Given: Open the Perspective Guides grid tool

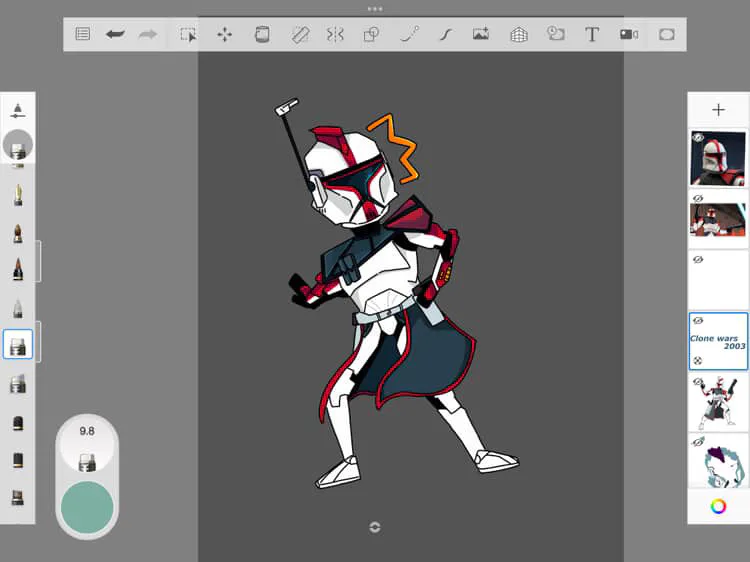Looking at the screenshot, I should coord(519,34).
